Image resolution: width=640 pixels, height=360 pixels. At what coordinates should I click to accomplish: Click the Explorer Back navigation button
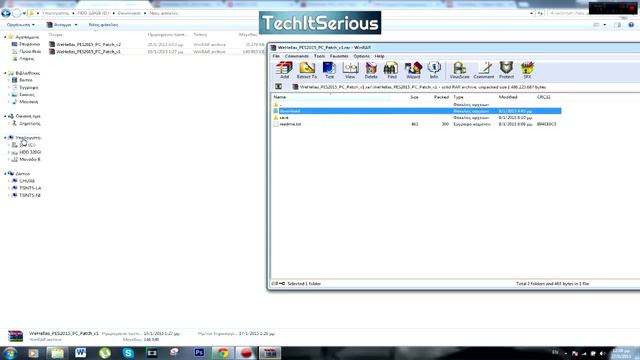click(x=6, y=13)
